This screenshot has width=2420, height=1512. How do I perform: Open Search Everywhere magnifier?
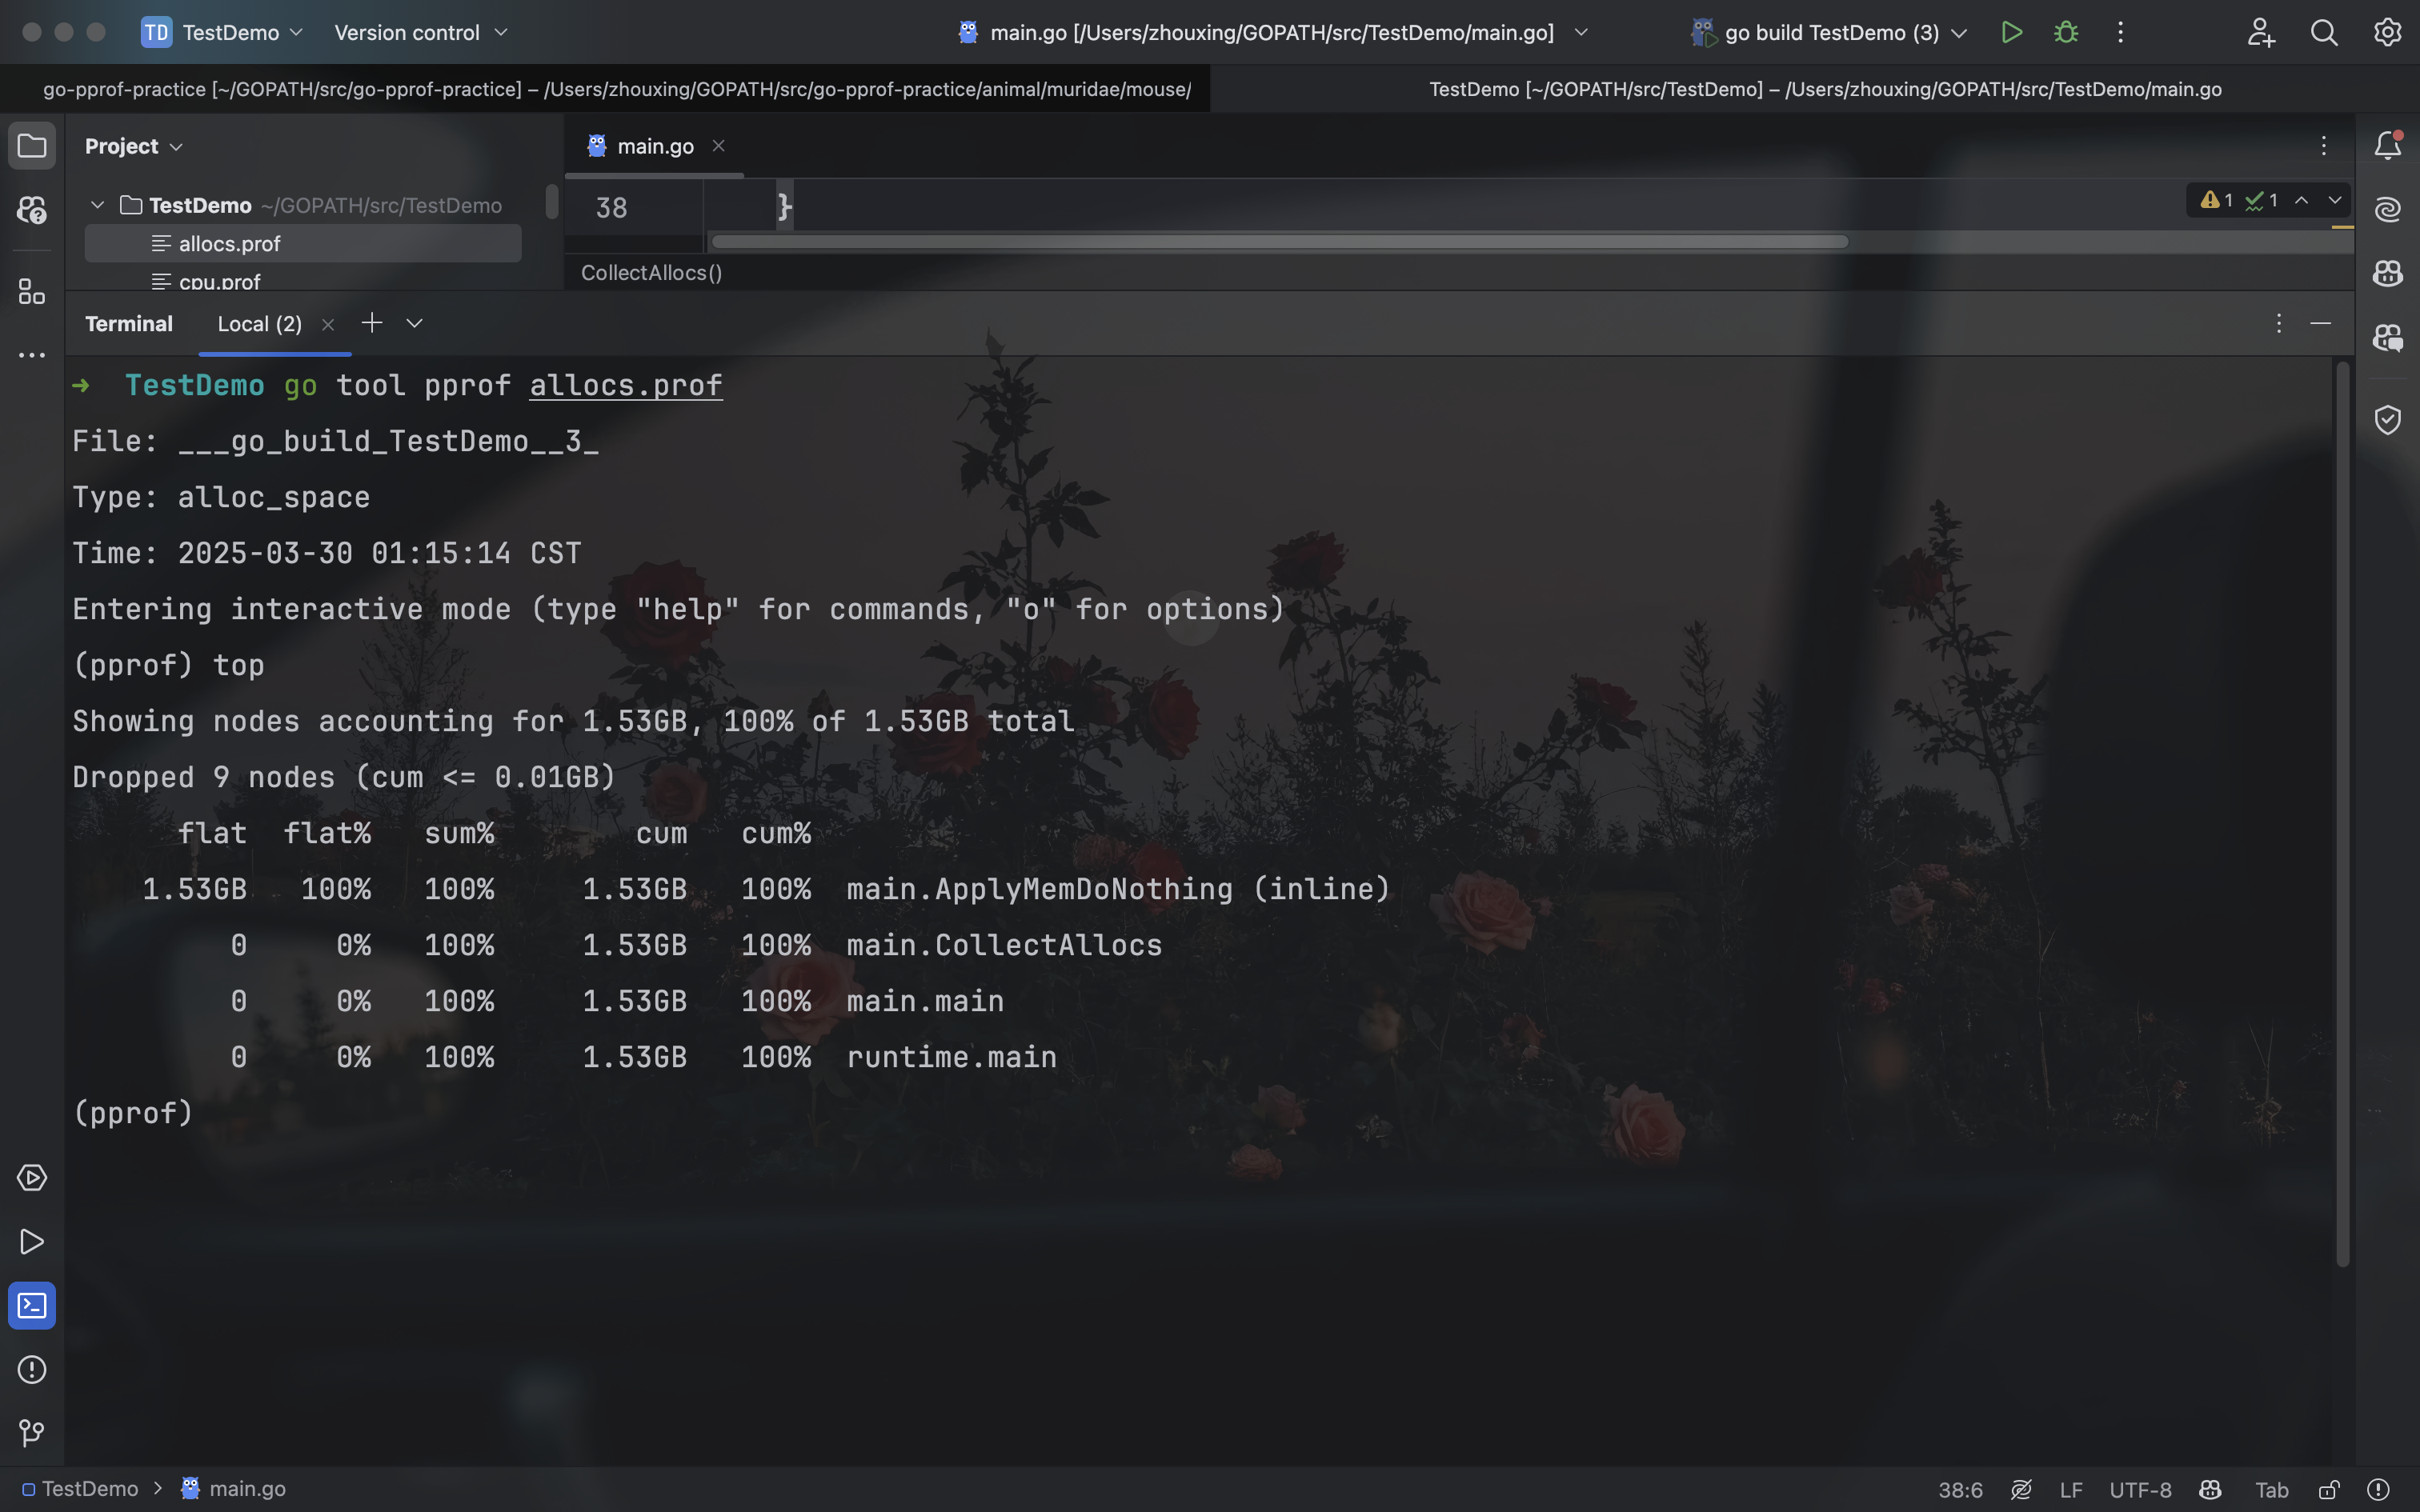(x=2323, y=32)
